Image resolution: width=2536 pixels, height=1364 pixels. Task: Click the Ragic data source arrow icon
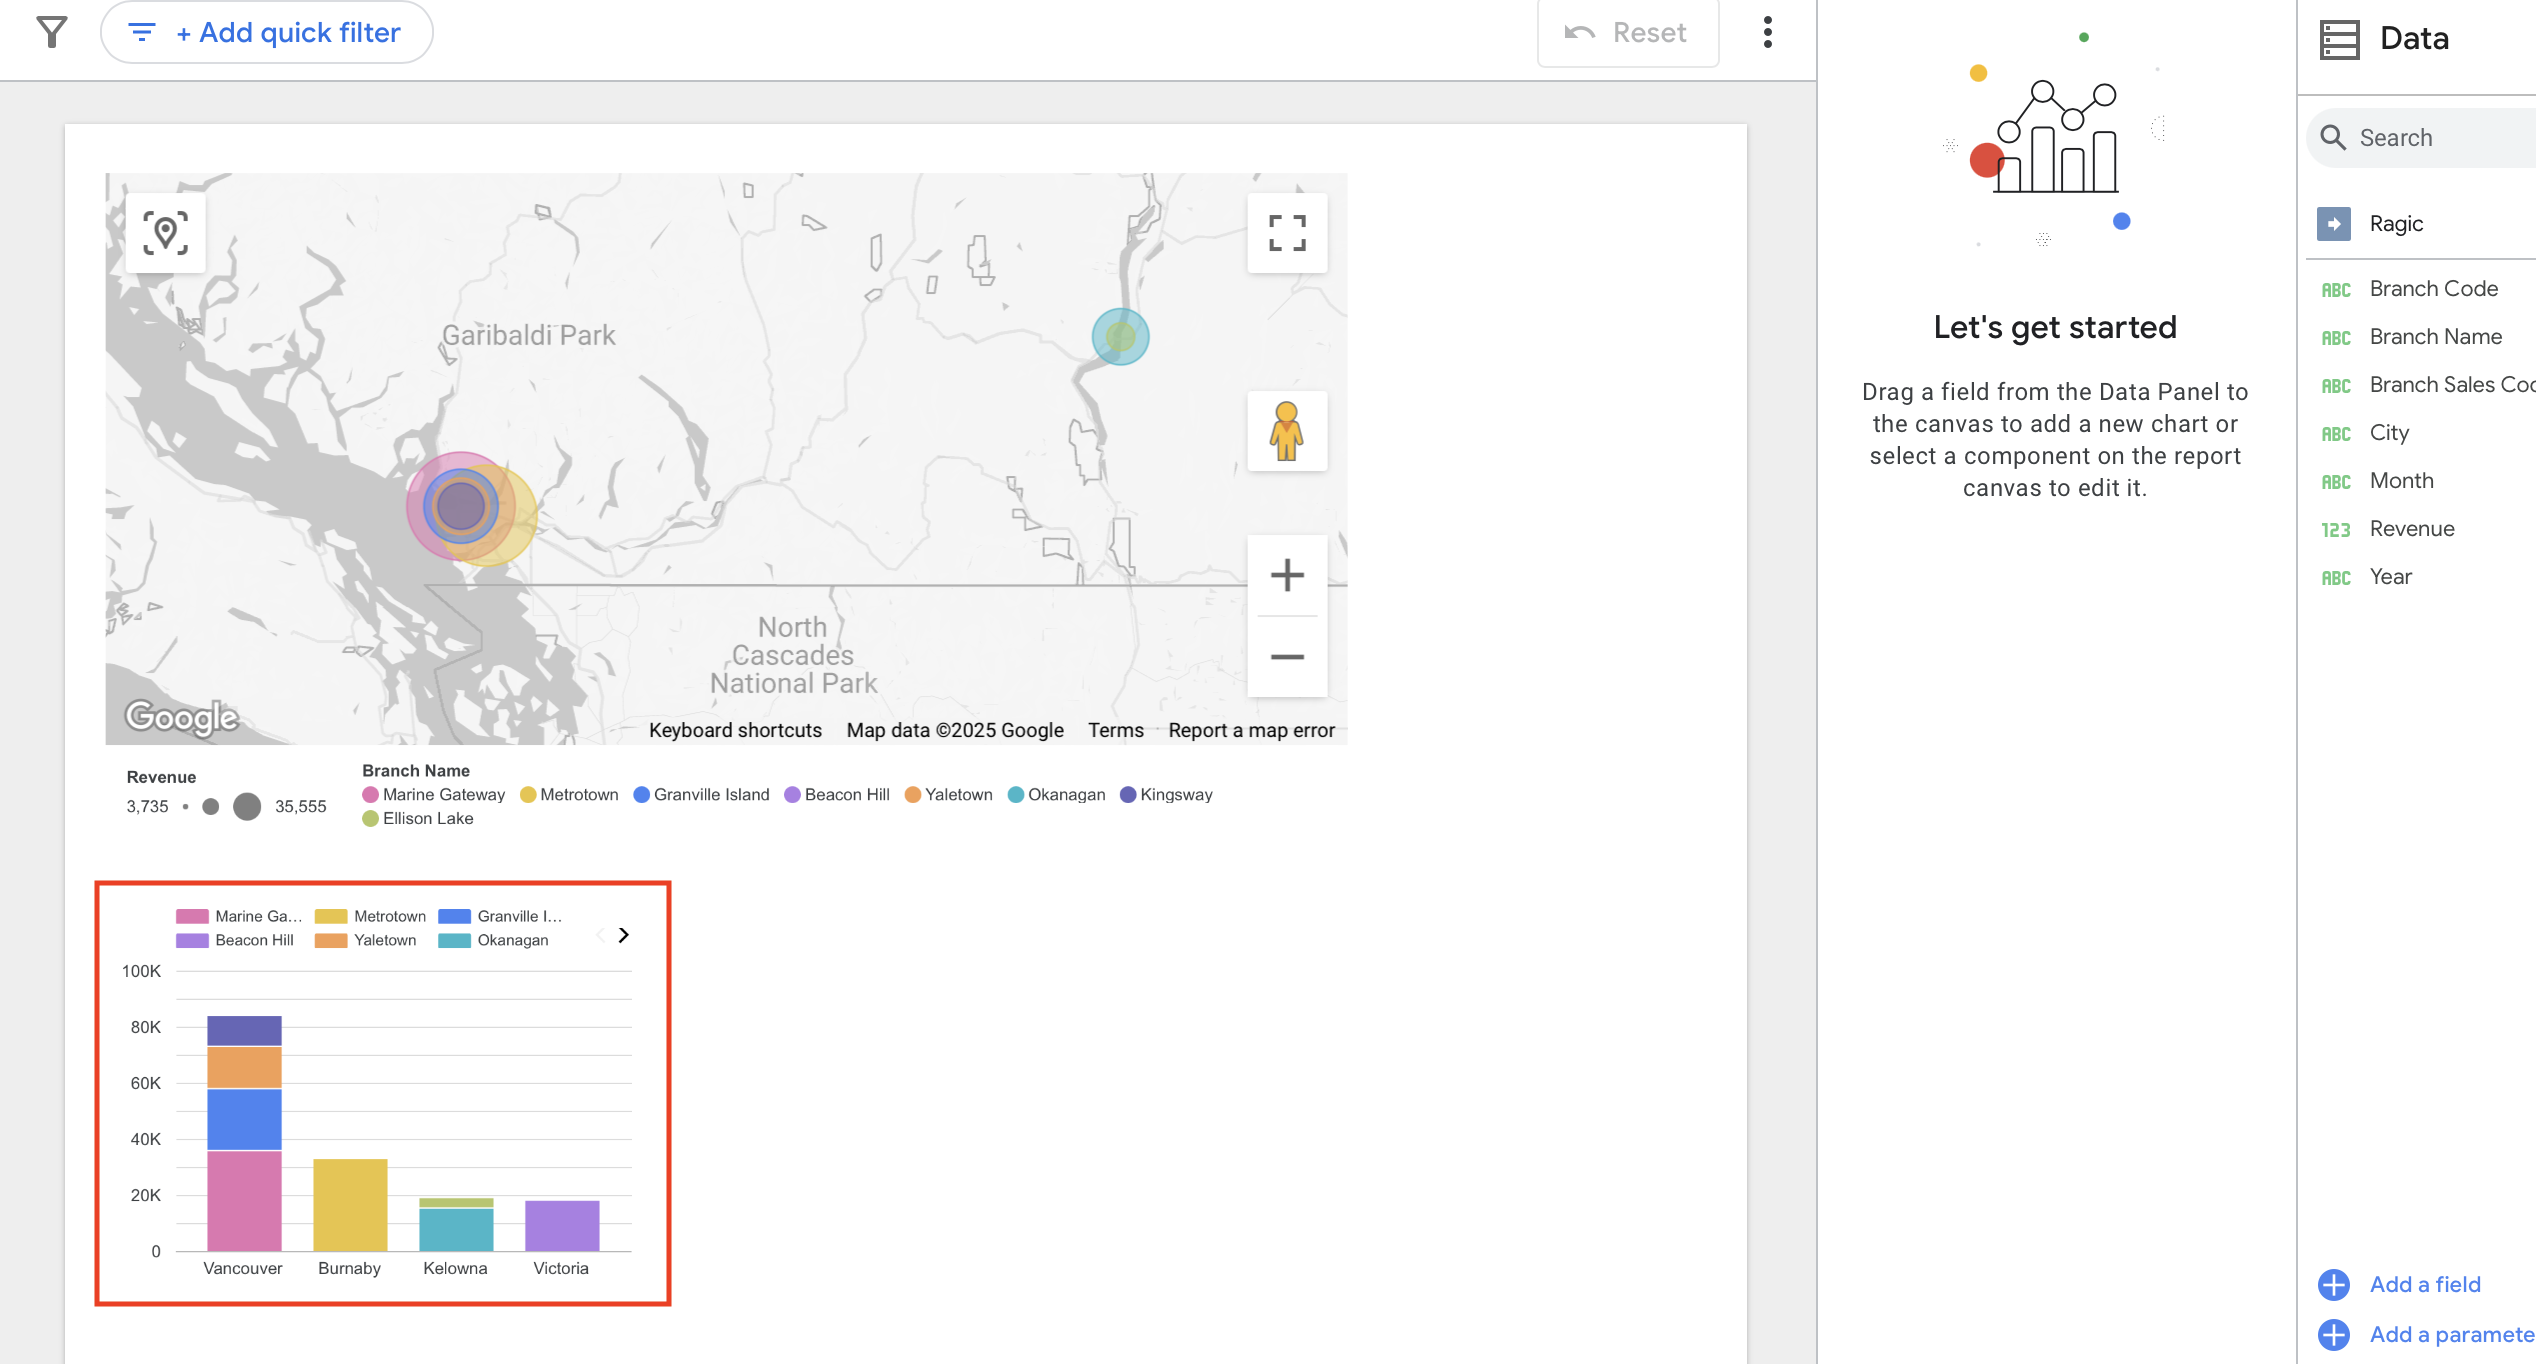(2333, 223)
